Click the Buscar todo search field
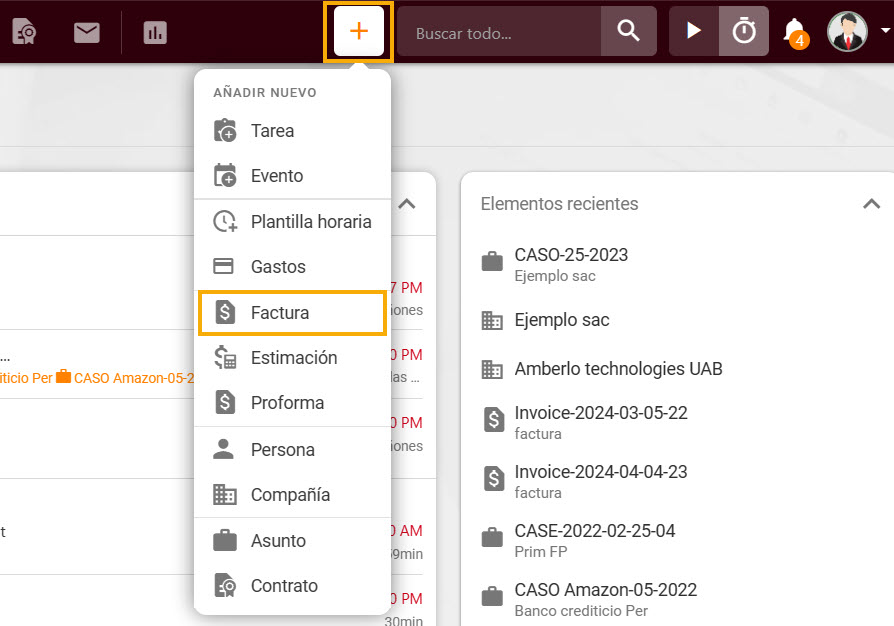 point(500,31)
